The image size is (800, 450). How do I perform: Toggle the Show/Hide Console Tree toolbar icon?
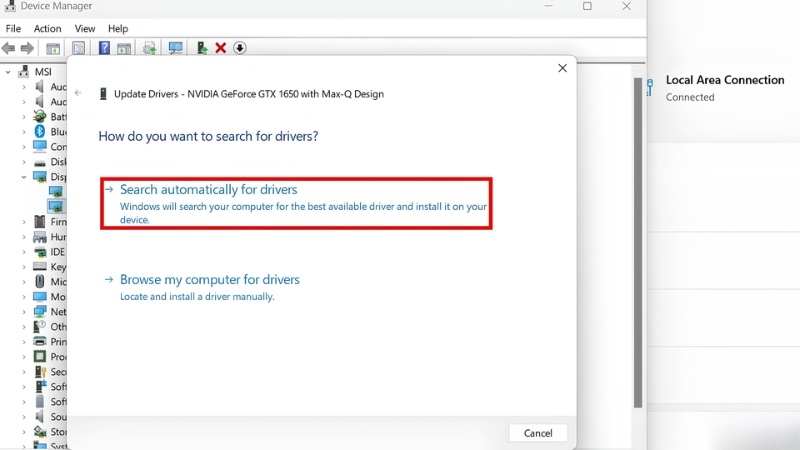(x=53, y=48)
